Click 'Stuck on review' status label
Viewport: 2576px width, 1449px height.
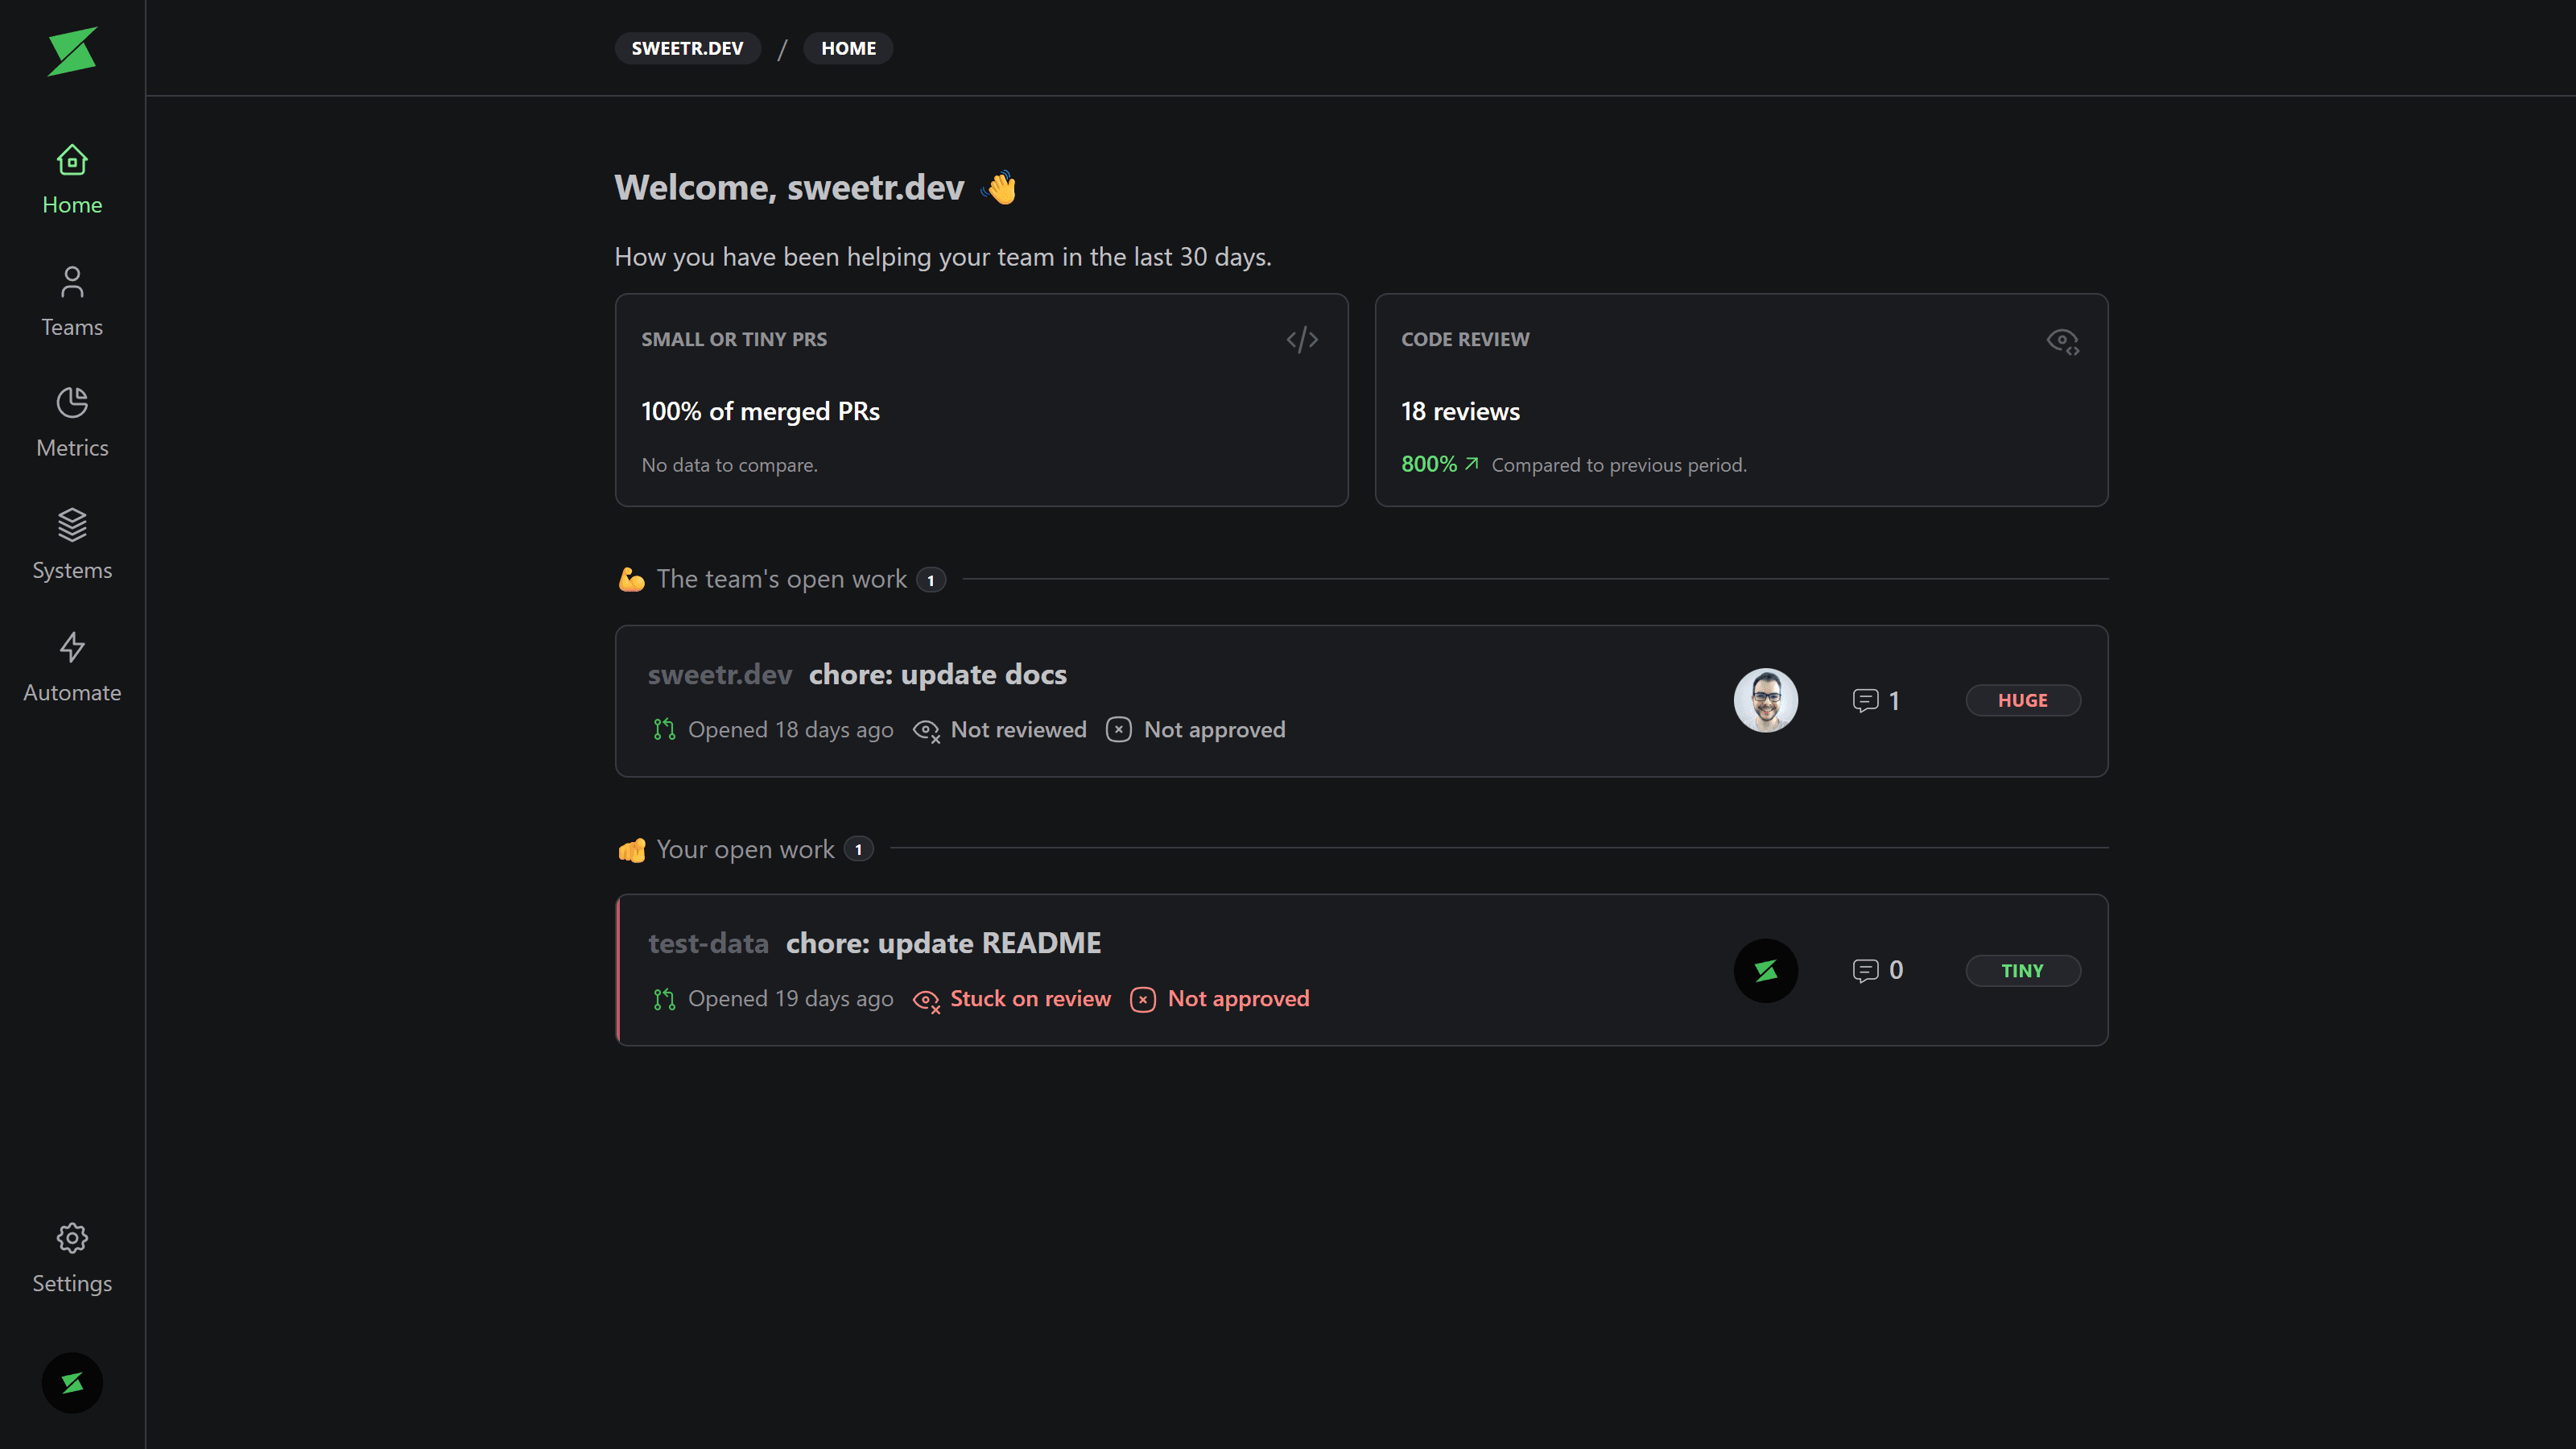pos(1029,999)
